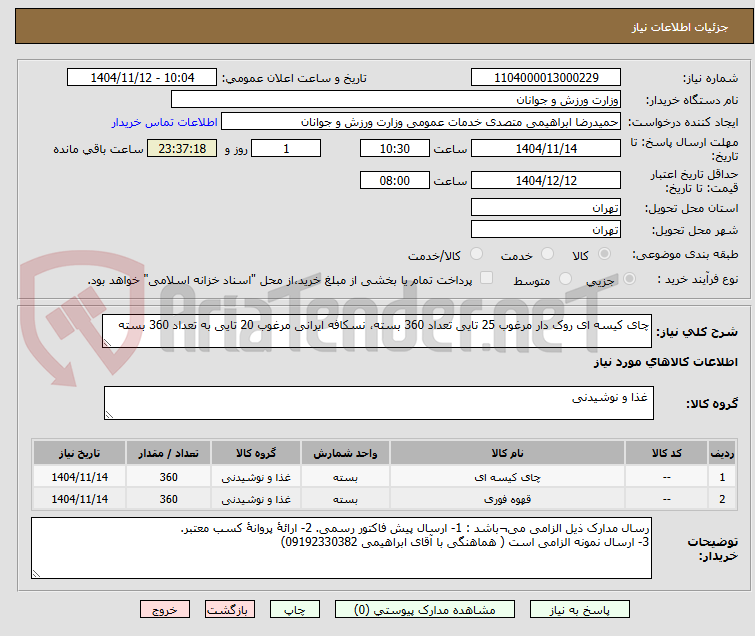
Task: Grab the resize handle of buyer notes box
Action: (x=37, y=573)
